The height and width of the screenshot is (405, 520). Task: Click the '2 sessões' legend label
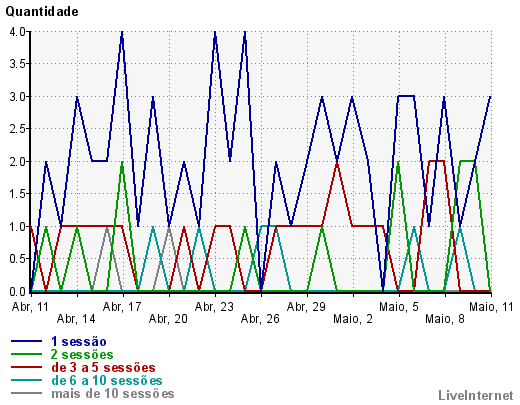pos(82,354)
